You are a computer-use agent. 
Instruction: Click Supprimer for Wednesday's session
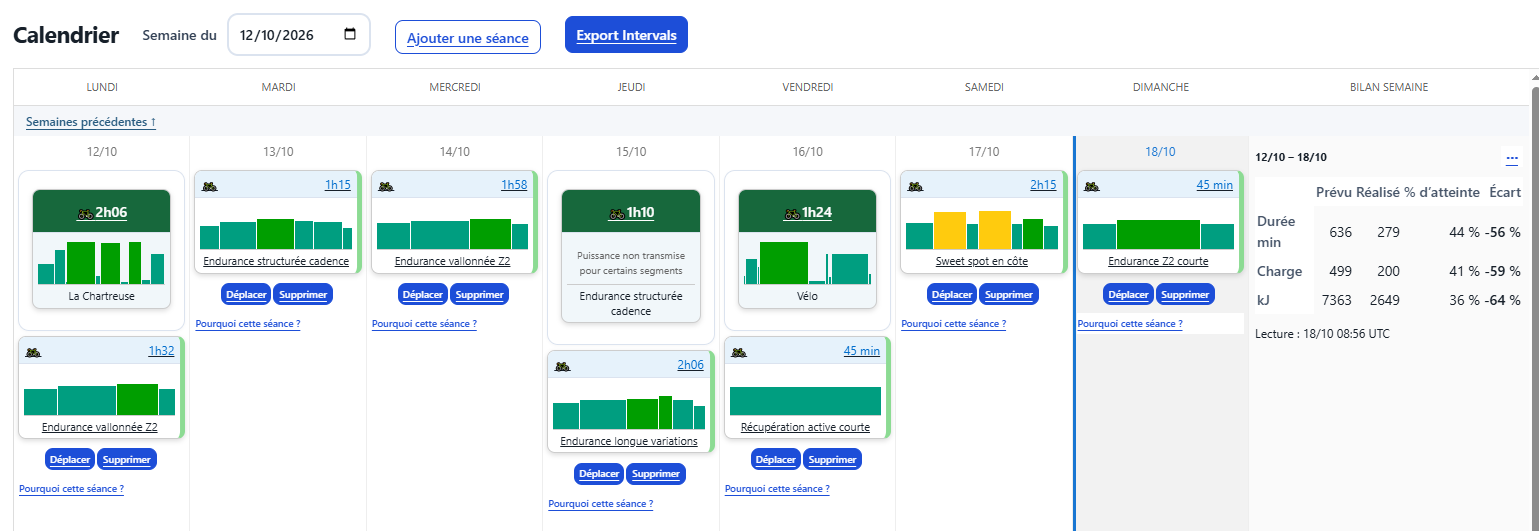(x=479, y=294)
